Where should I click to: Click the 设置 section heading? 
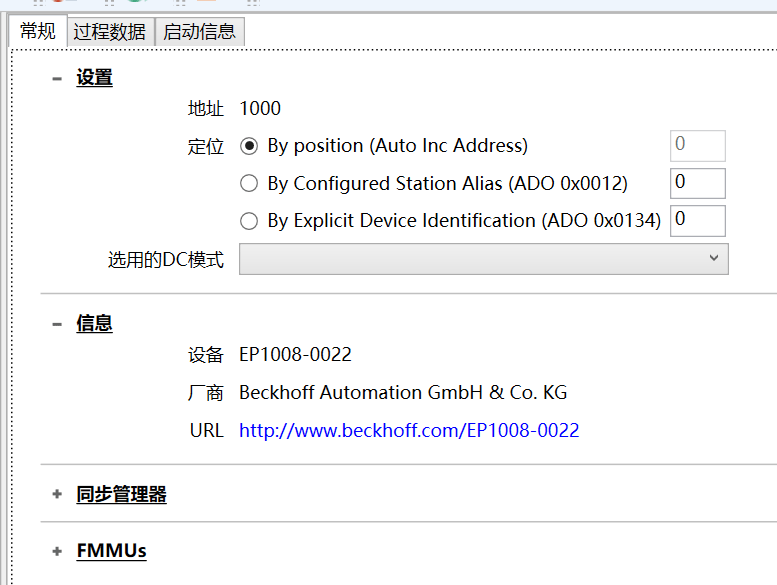coord(94,78)
